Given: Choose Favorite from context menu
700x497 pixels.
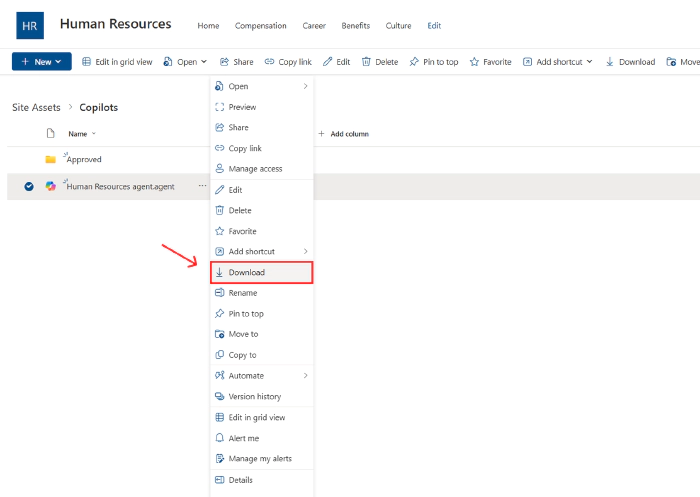Looking at the screenshot, I should [262, 231].
